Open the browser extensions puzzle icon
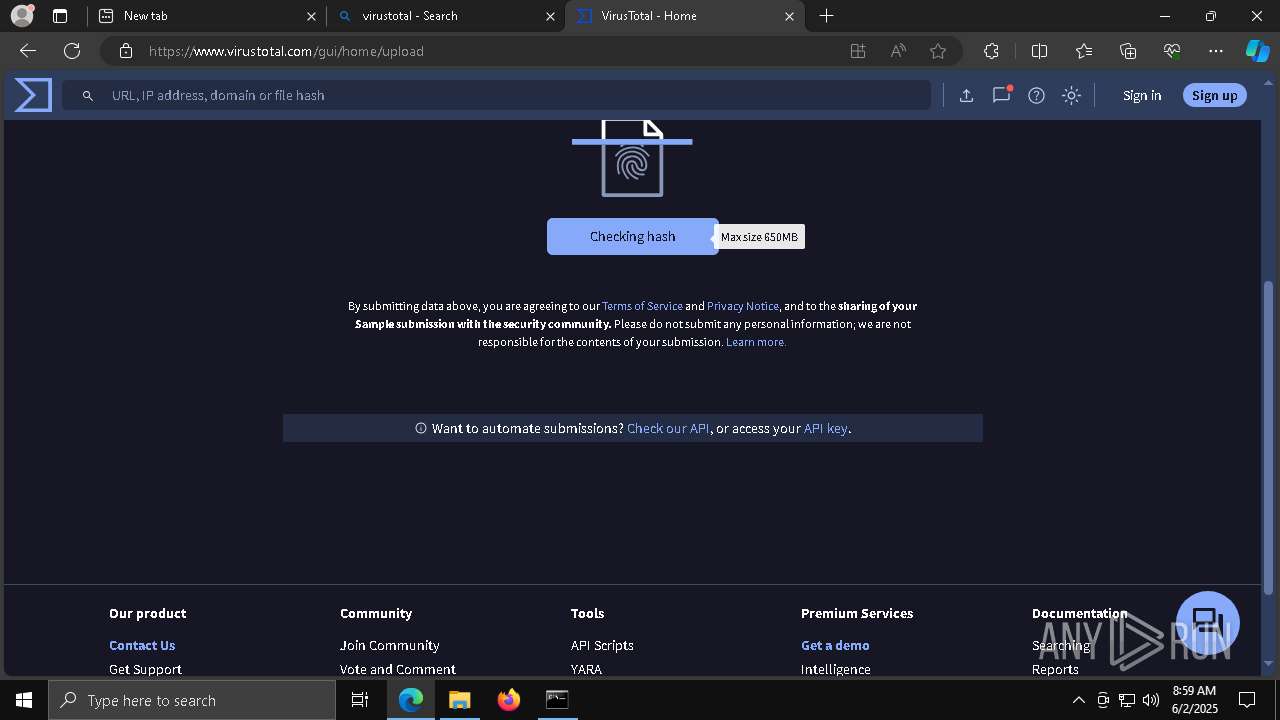1280x720 pixels. (991, 51)
